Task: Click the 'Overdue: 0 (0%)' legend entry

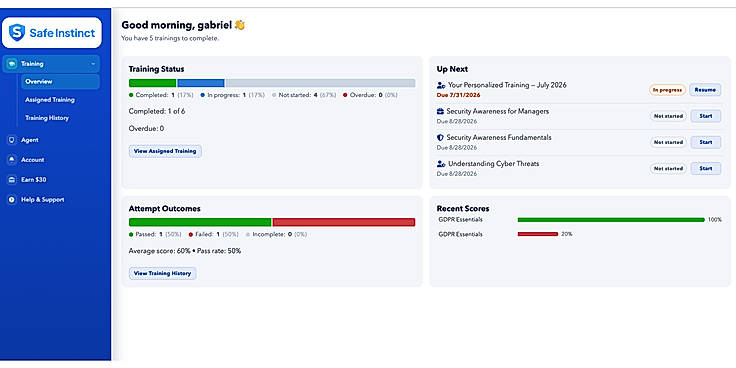Action: (370, 95)
